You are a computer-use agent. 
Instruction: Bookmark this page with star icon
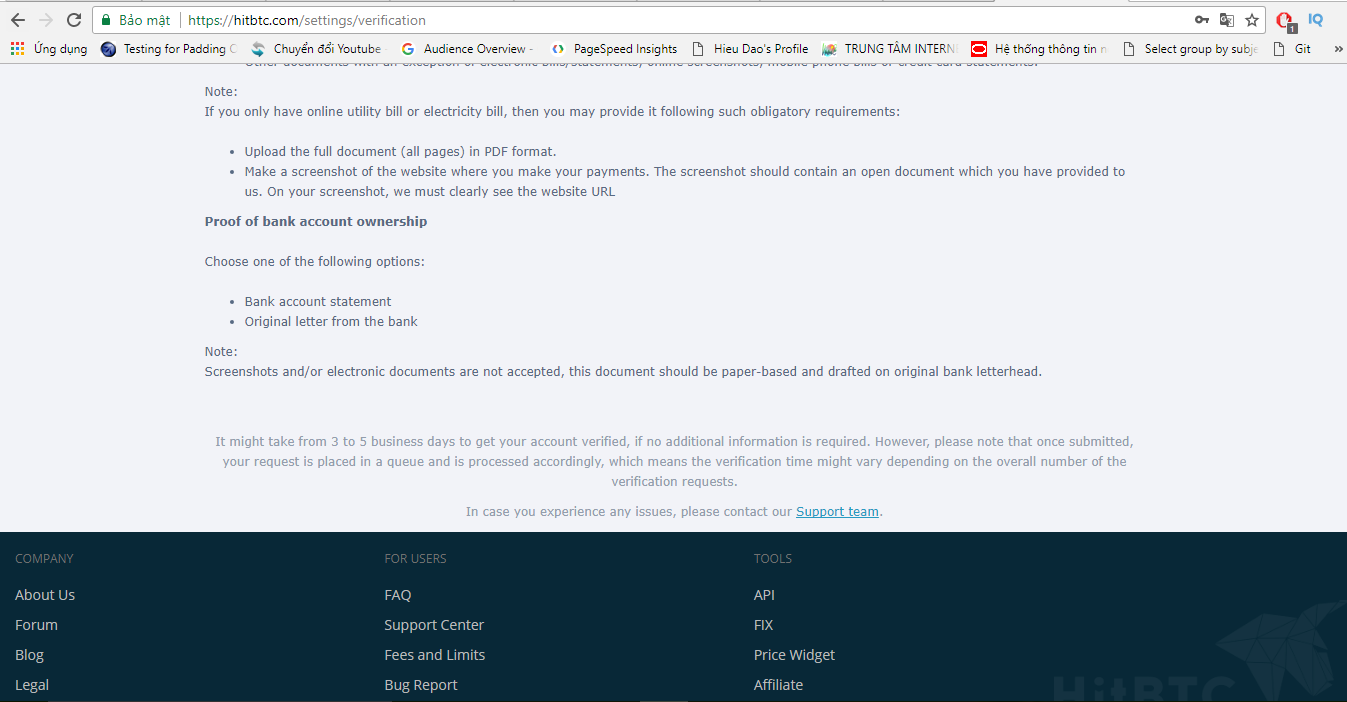click(x=1251, y=20)
